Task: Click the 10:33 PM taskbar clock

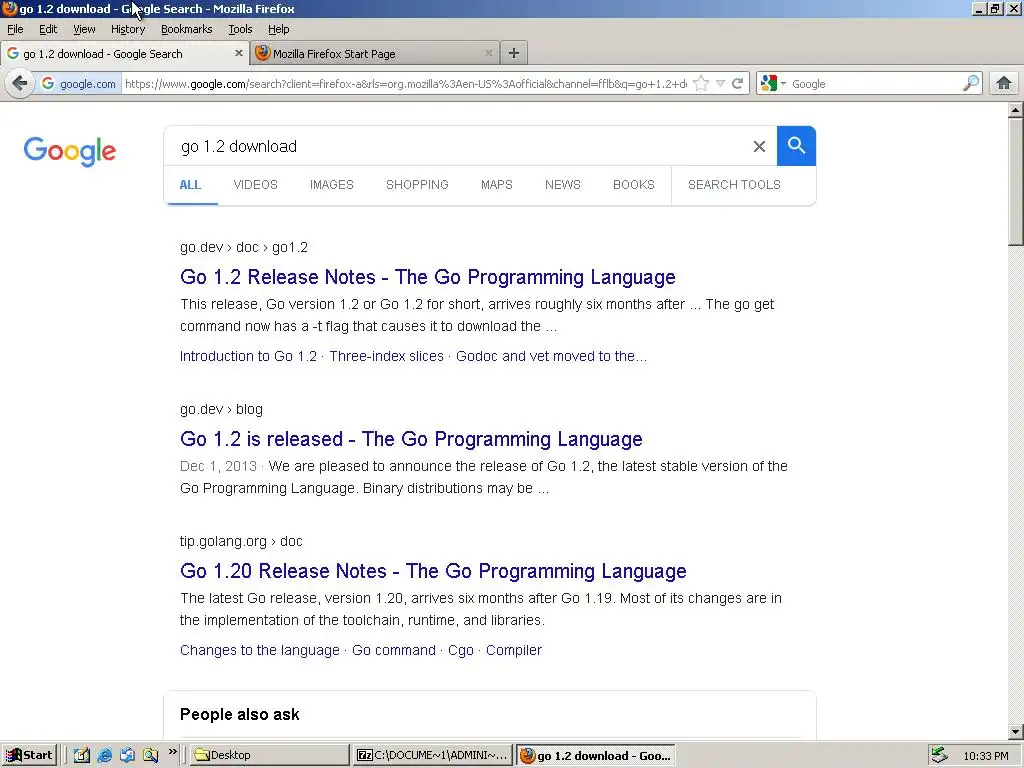Action: tap(985, 756)
